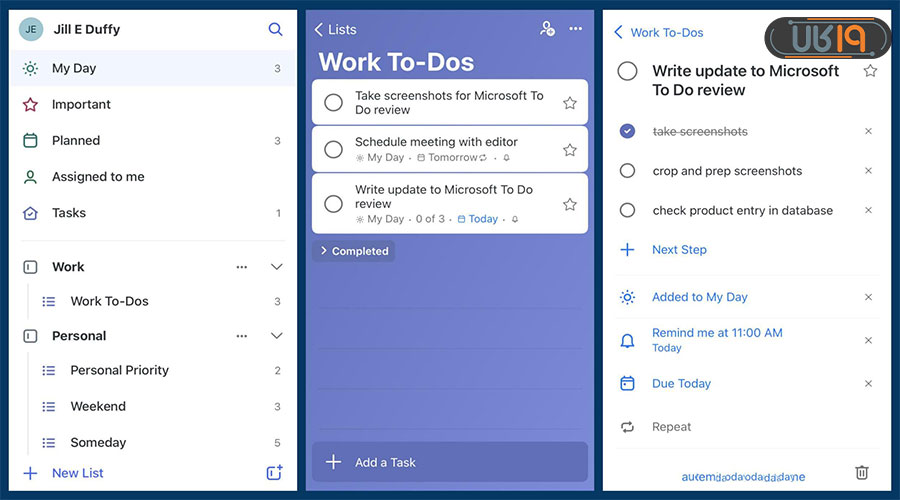Click Next Step to add a step
This screenshot has width=900, height=500.
pyautogui.click(x=679, y=250)
